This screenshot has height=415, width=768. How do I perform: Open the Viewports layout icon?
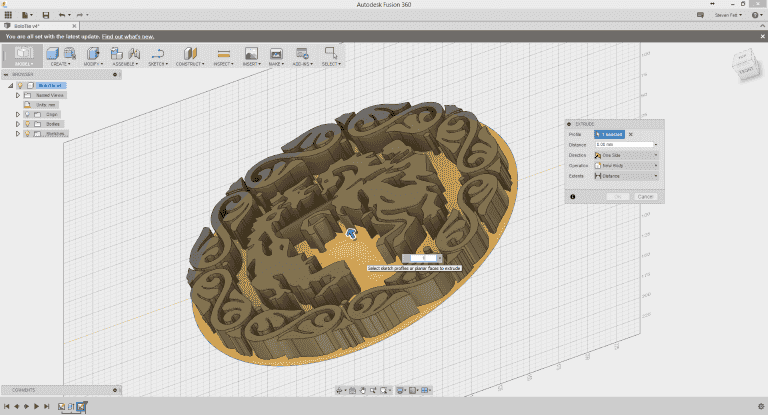(x=426, y=391)
